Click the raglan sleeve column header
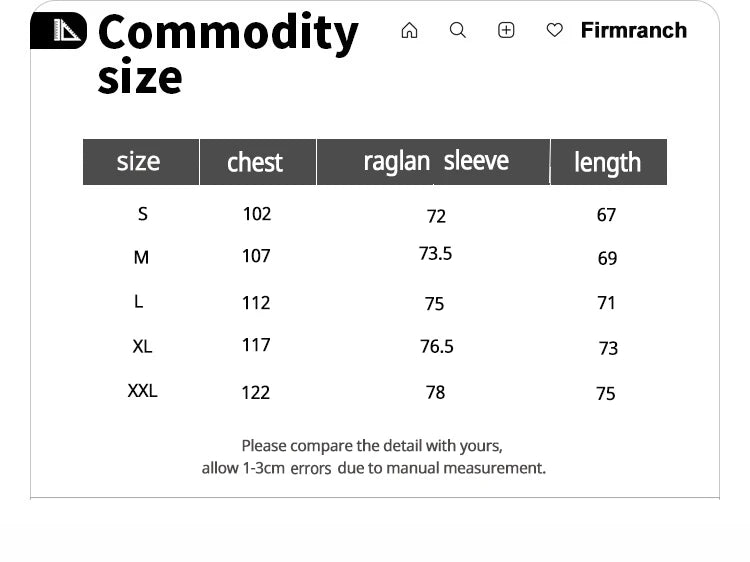The width and height of the screenshot is (750, 562). tap(435, 161)
